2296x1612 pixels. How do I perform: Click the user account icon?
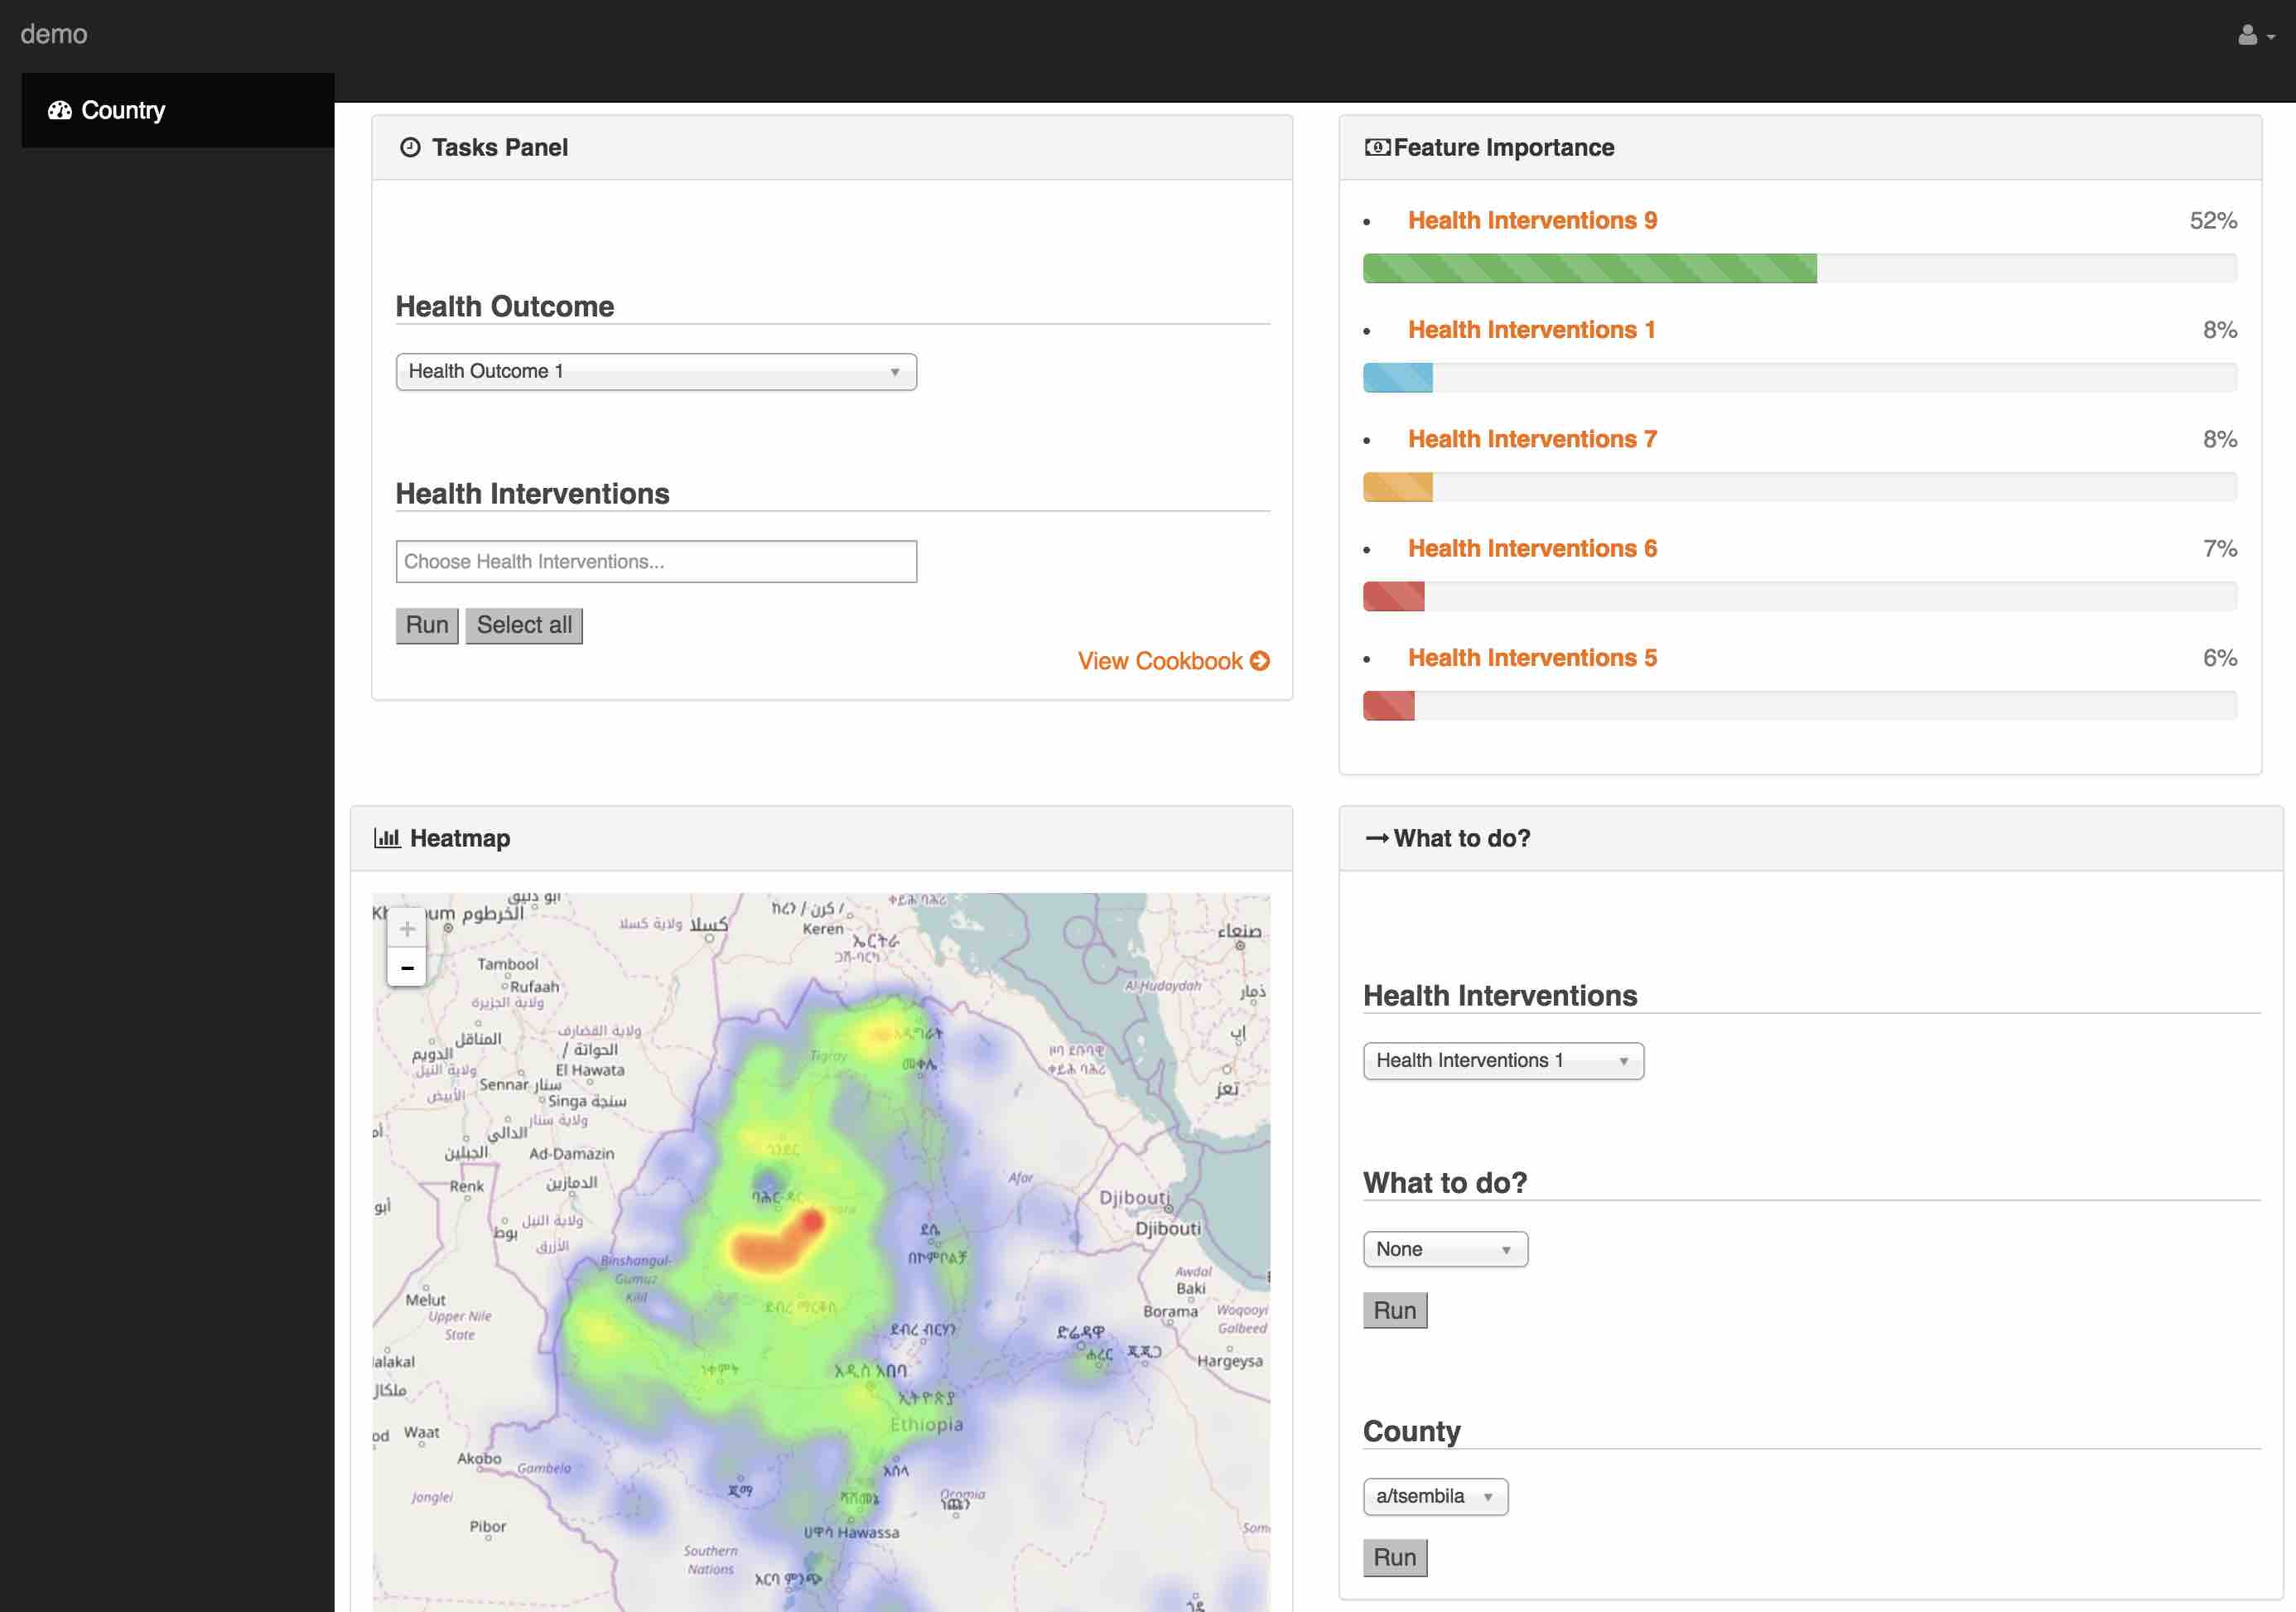(x=2247, y=36)
